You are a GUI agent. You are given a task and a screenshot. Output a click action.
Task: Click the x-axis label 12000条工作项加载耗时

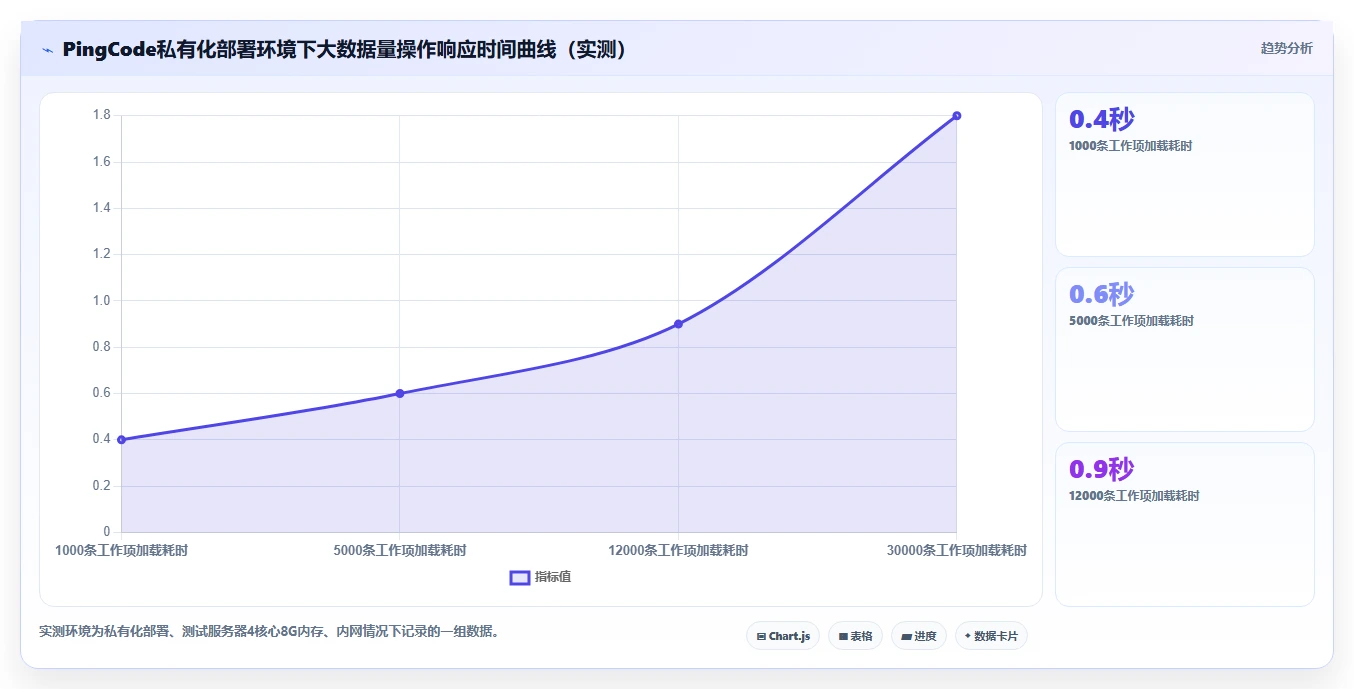point(678,551)
